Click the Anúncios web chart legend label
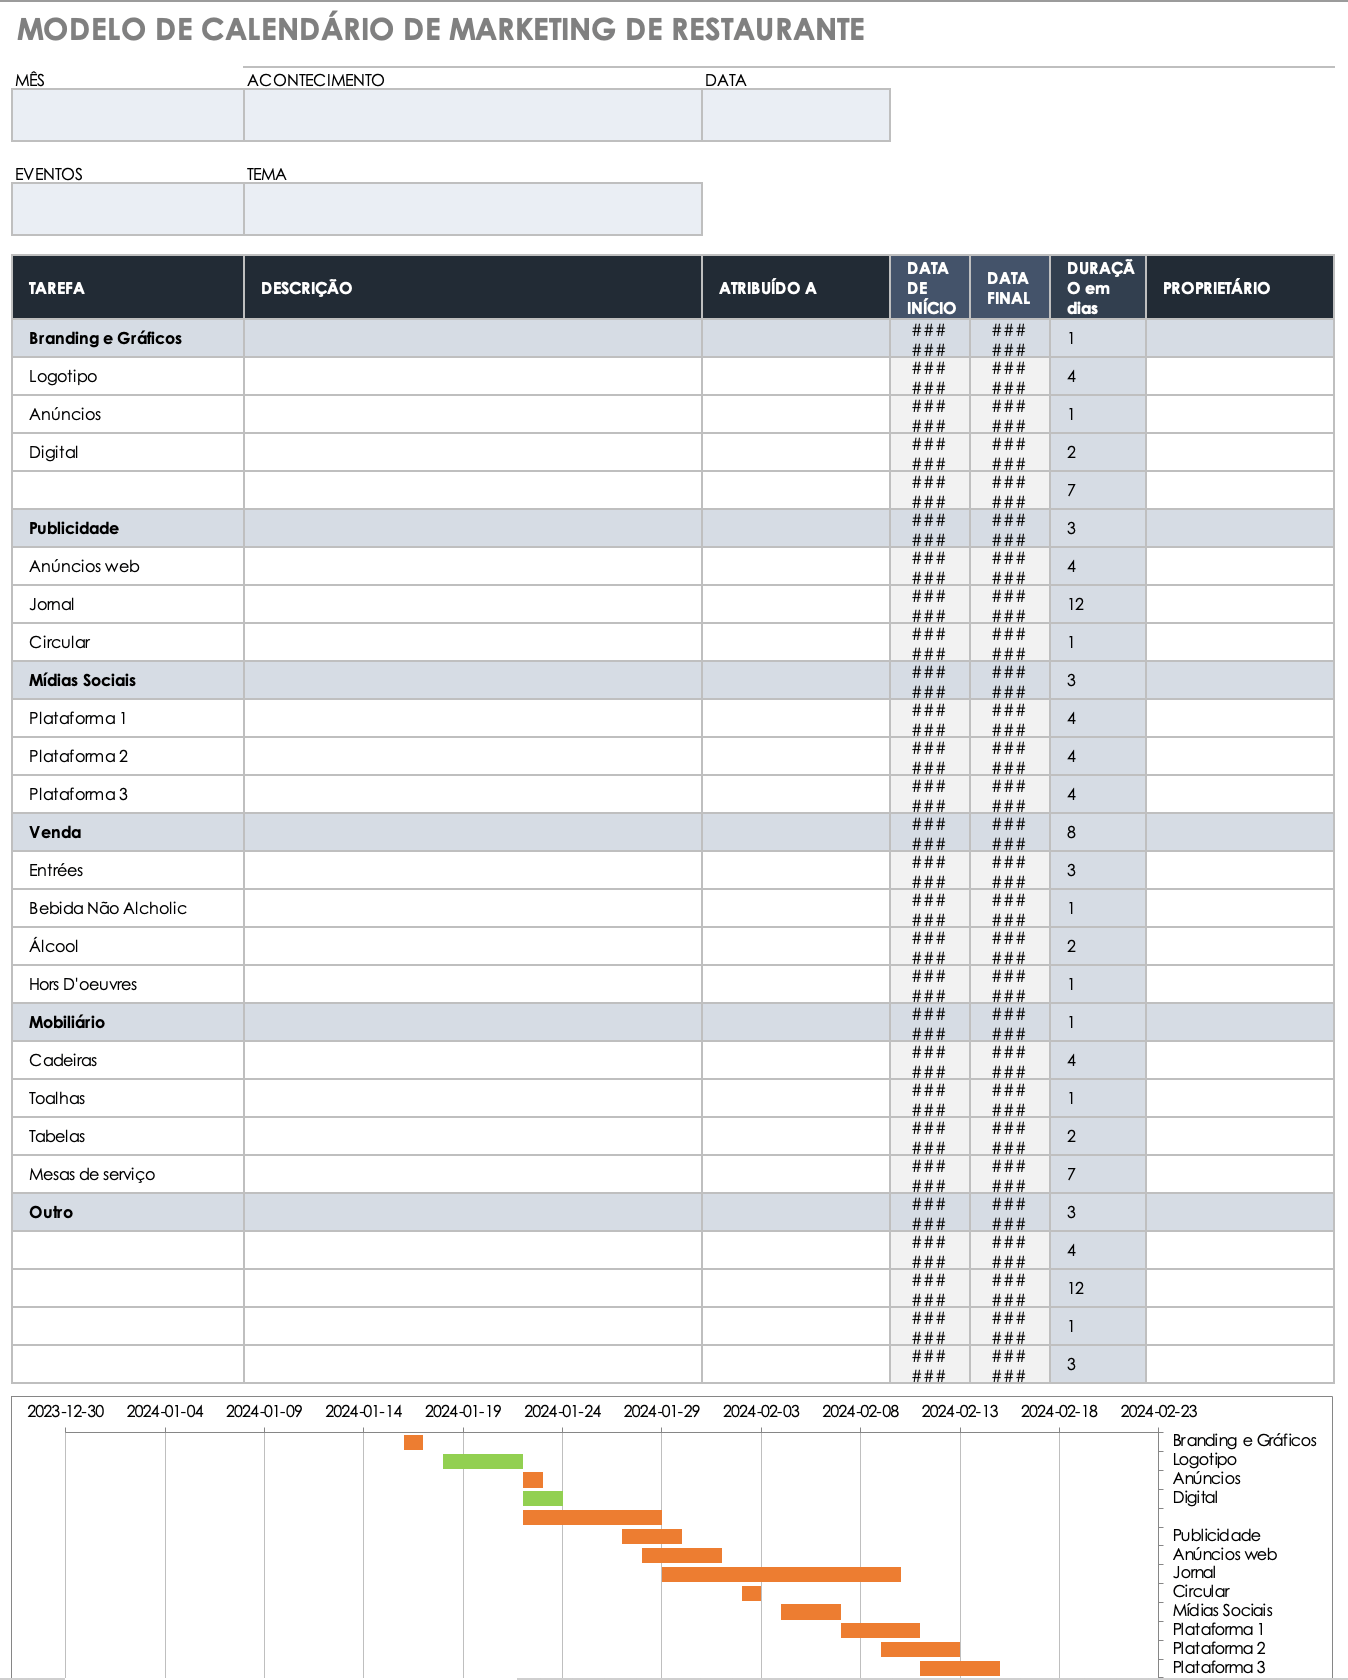The height and width of the screenshot is (1680, 1348). click(x=1224, y=1554)
